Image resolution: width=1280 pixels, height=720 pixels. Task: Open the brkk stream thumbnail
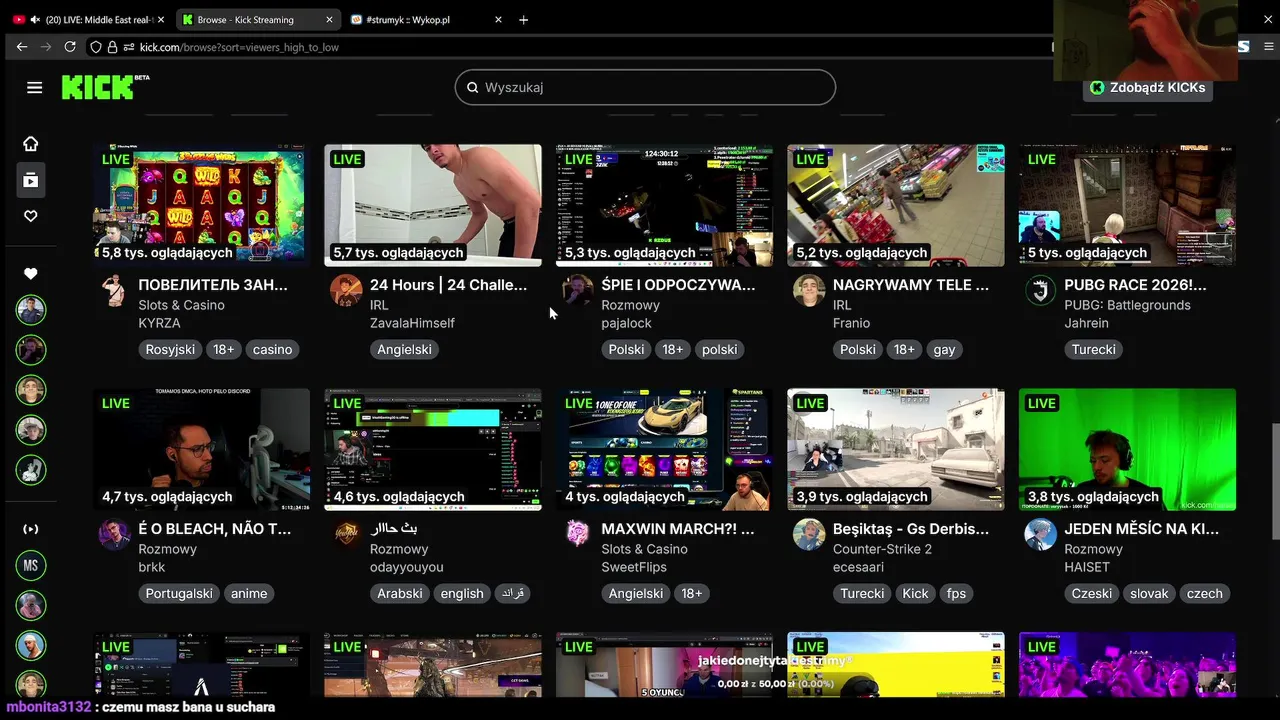click(201, 449)
